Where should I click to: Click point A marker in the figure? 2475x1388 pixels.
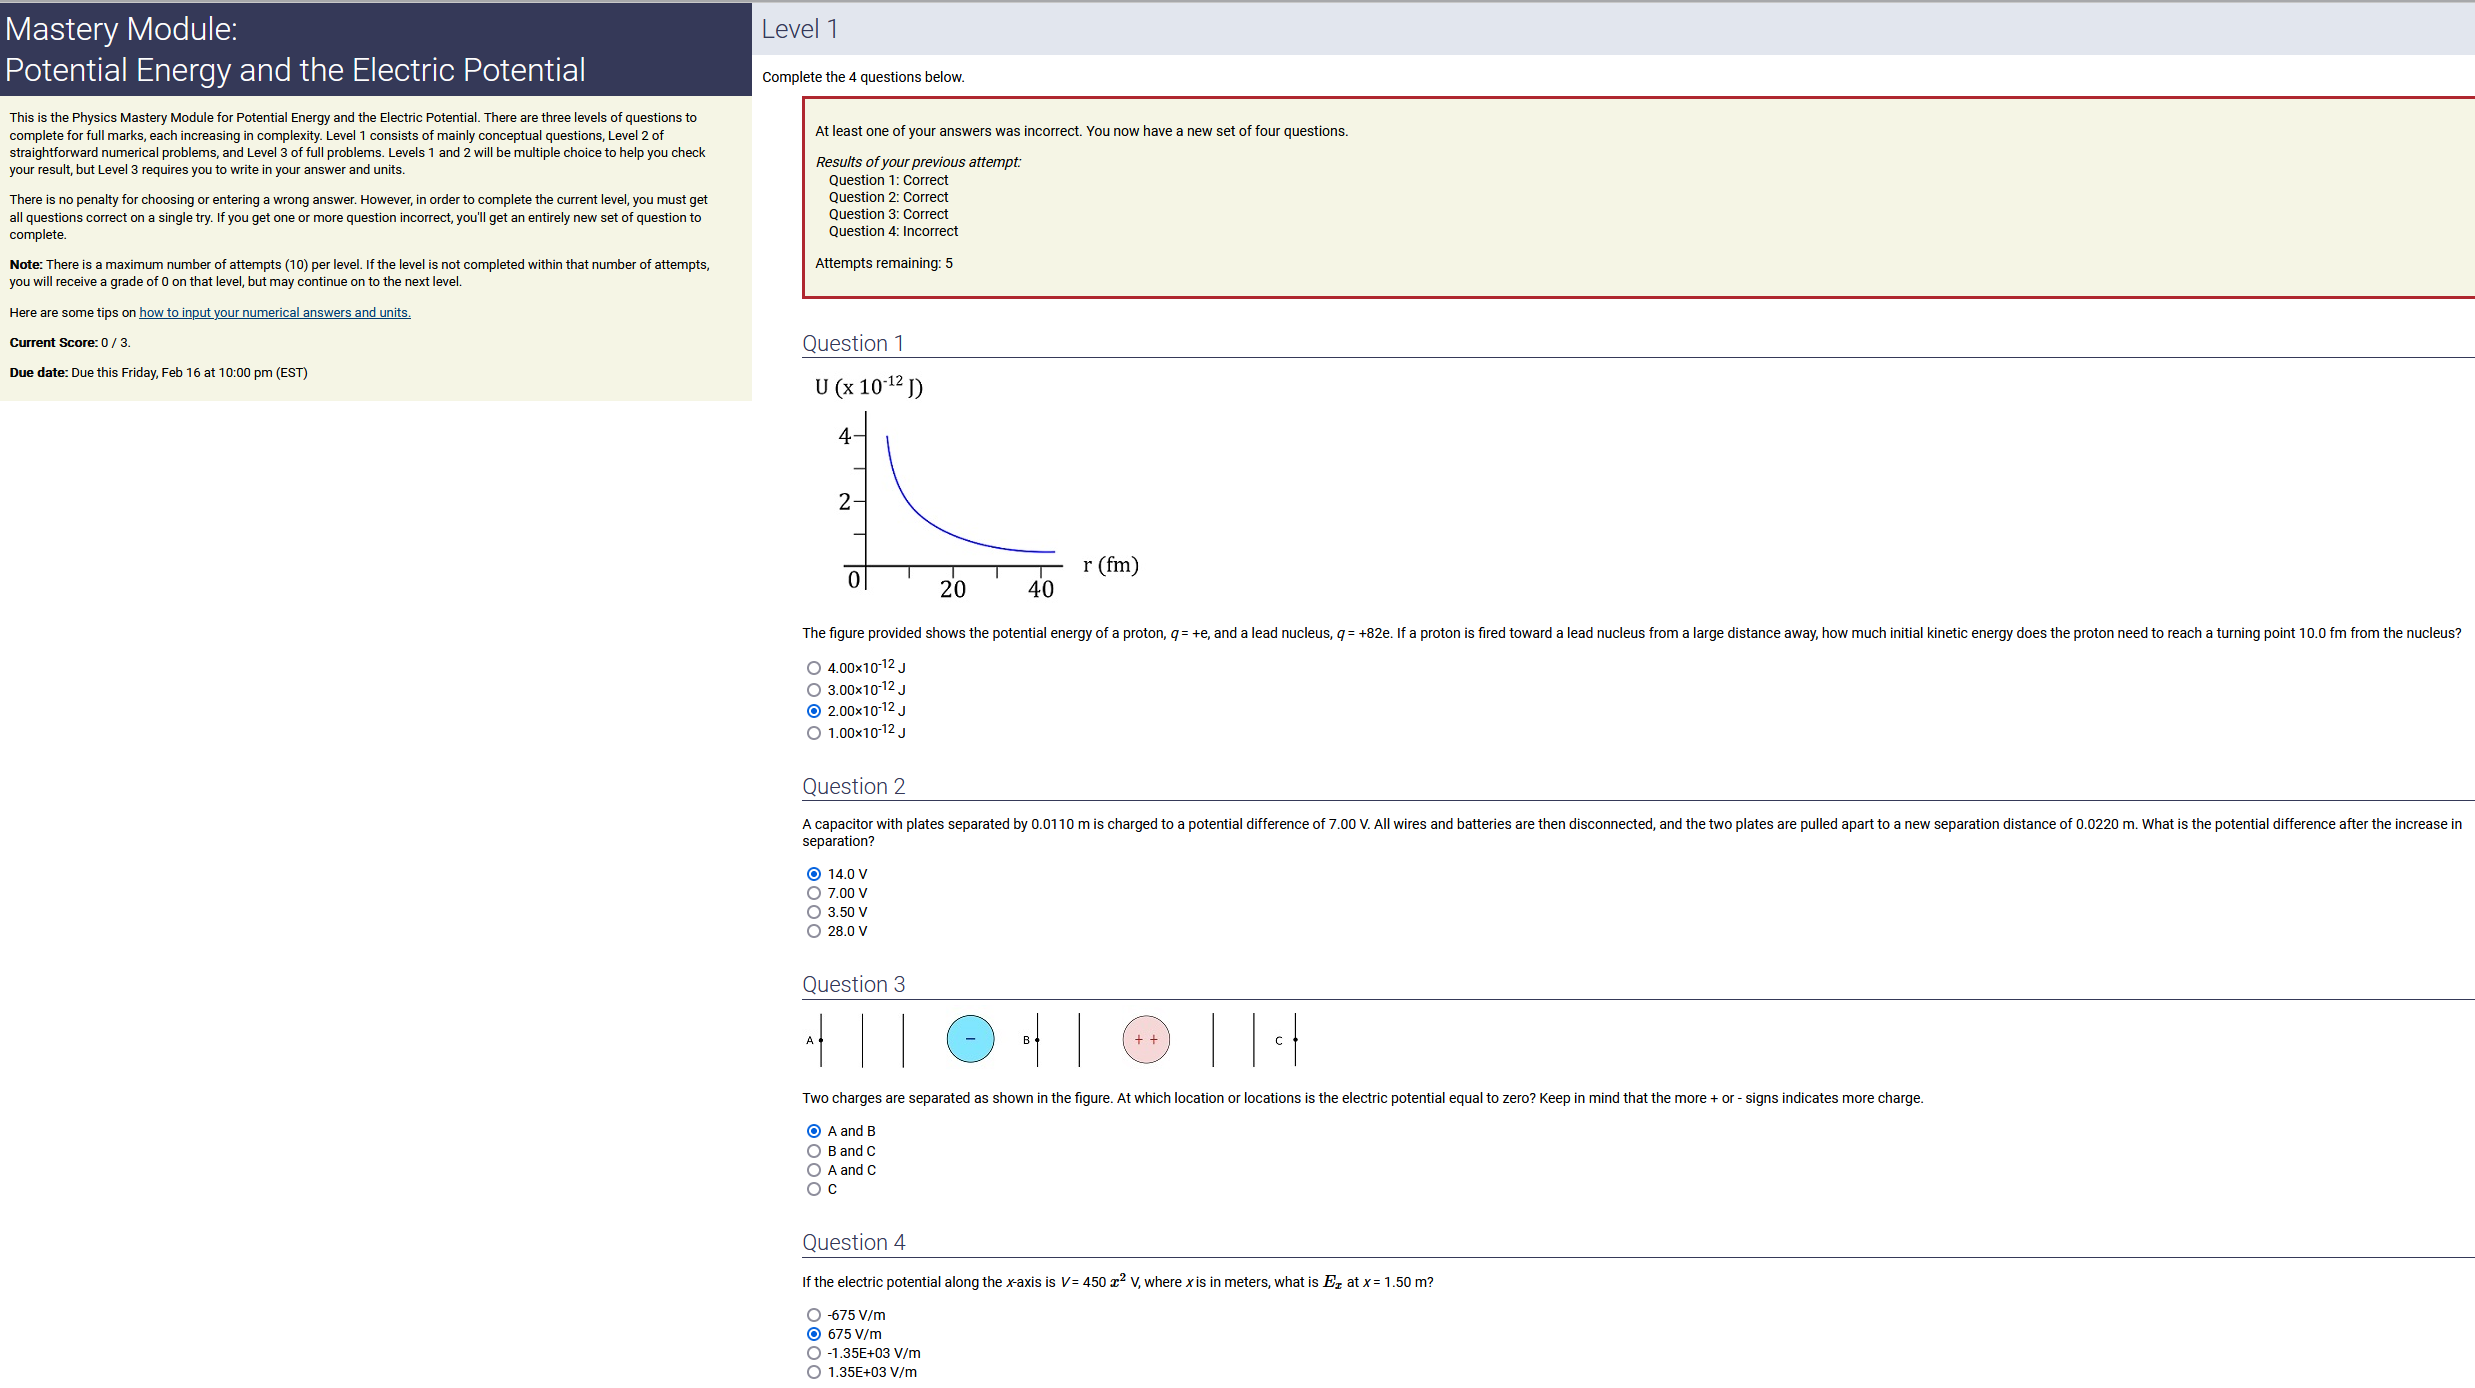click(820, 1040)
